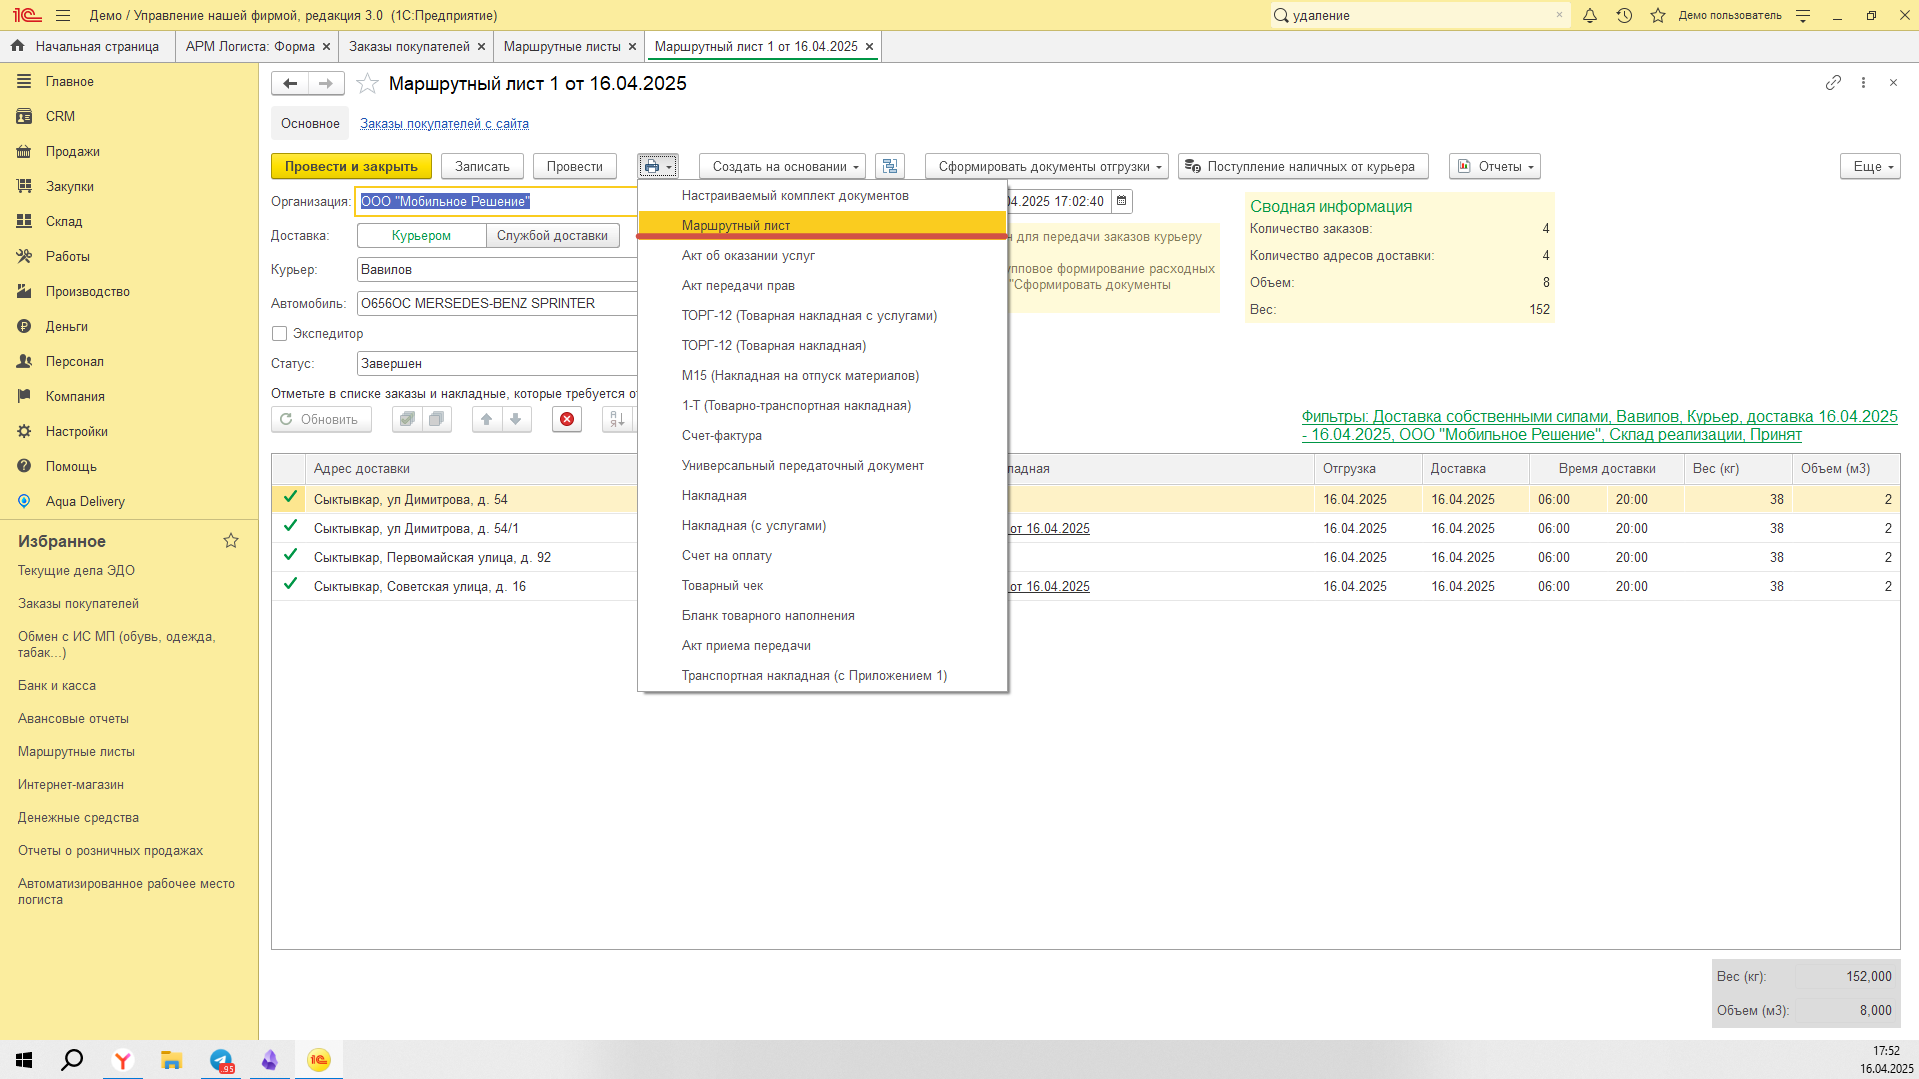The image size is (1919, 1079).
Task: Open the document structure icon button
Action: 890,166
